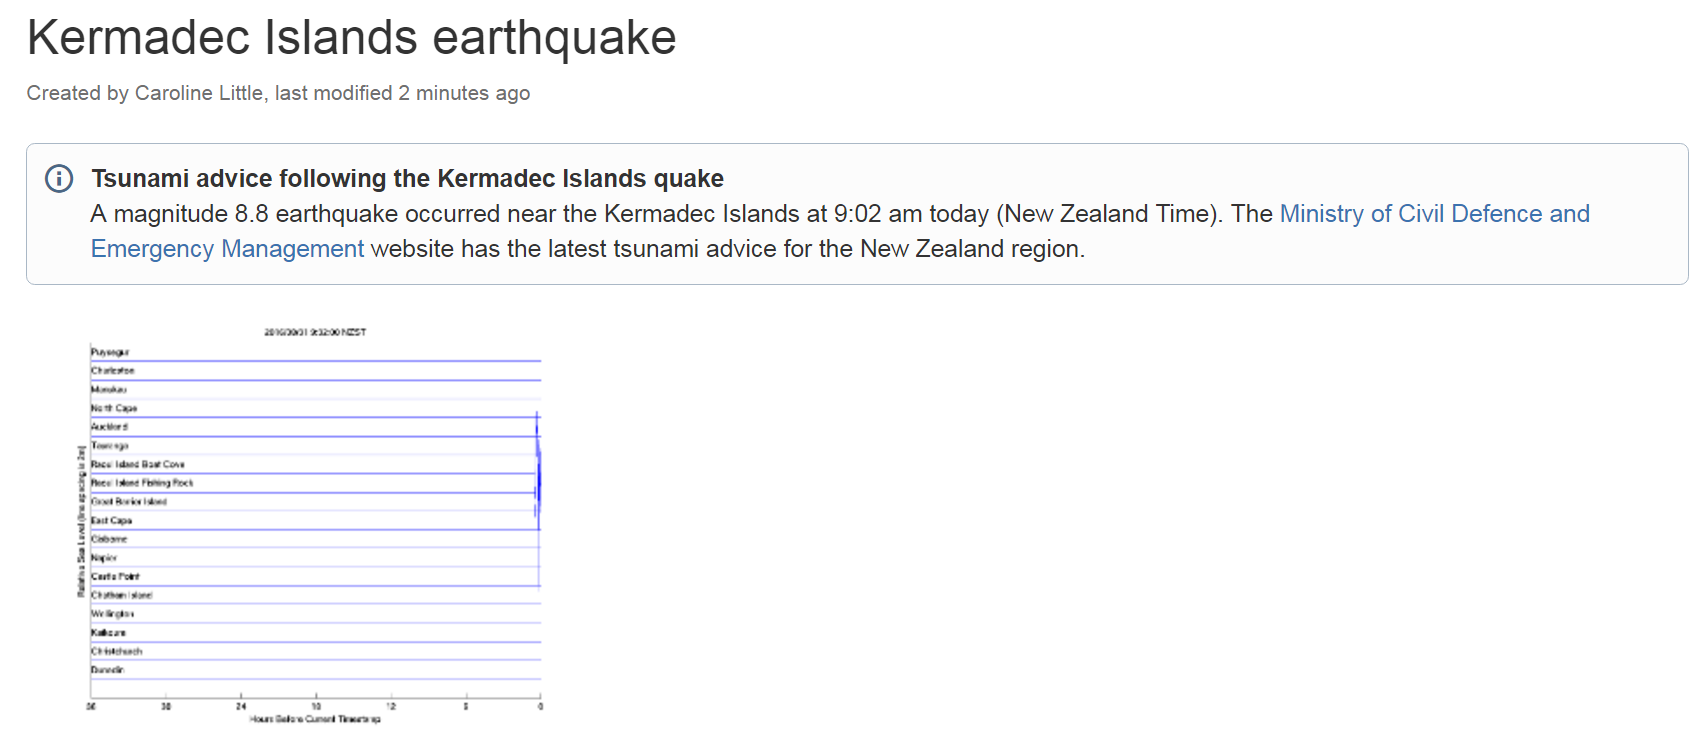Image resolution: width=1706 pixels, height=745 pixels.
Task: Click the Hours Before Current Timestamp axis label
Action: (315, 719)
